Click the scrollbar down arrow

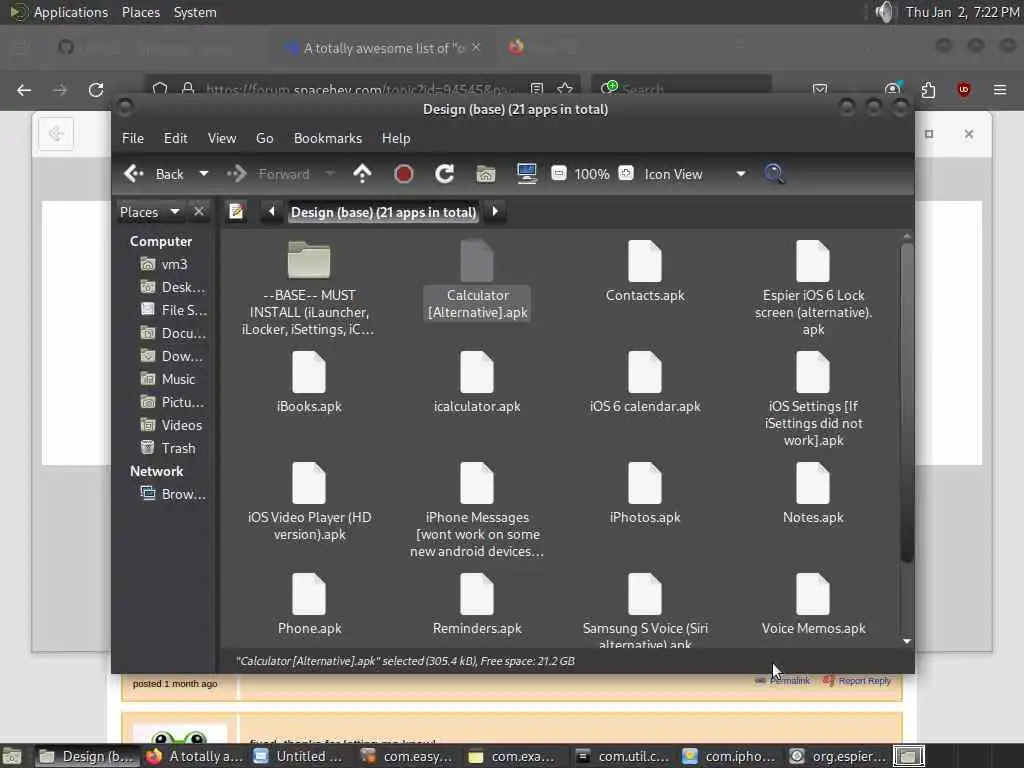click(x=906, y=641)
